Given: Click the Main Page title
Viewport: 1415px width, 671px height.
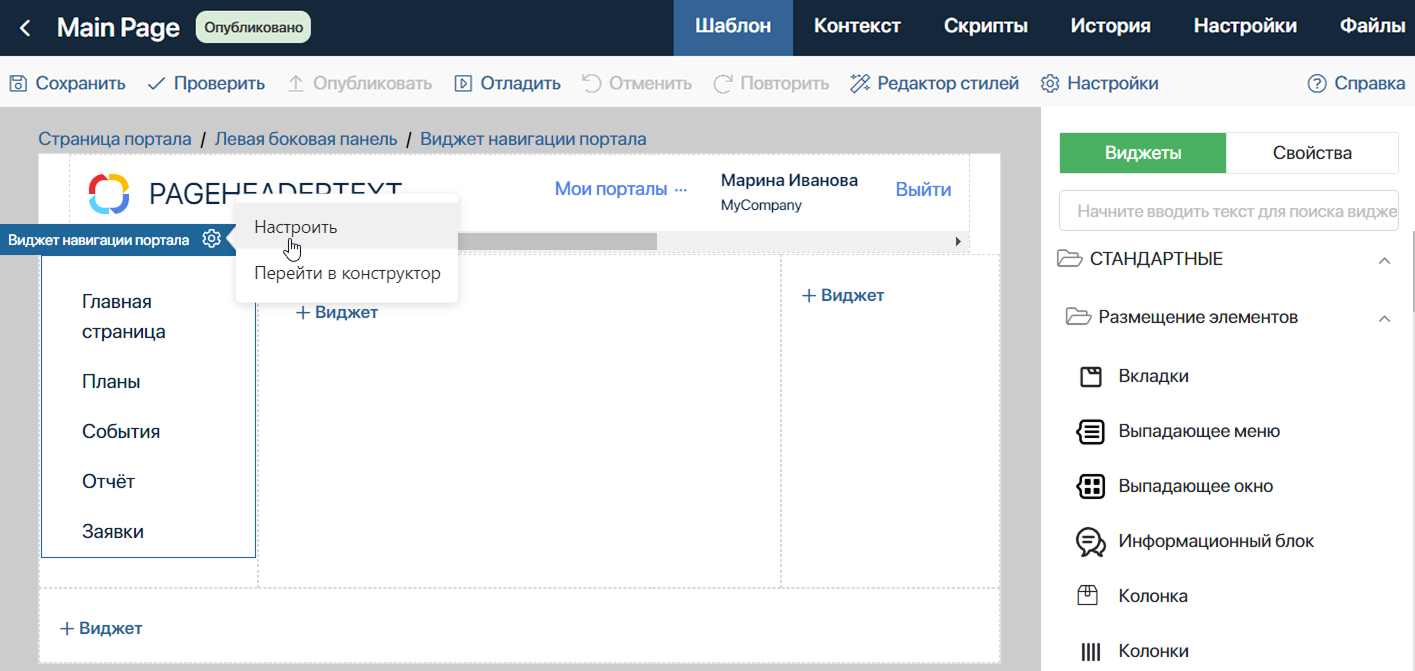Looking at the screenshot, I should pyautogui.click(x=118, y=28).
